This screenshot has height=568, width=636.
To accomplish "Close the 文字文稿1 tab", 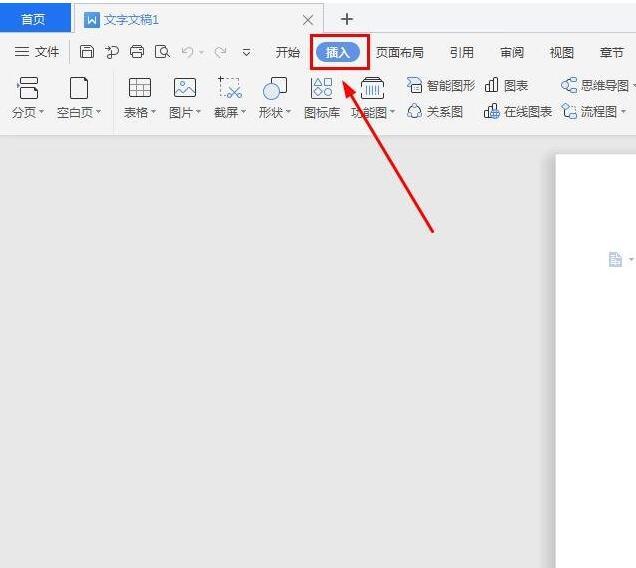I will coord(308,19).
